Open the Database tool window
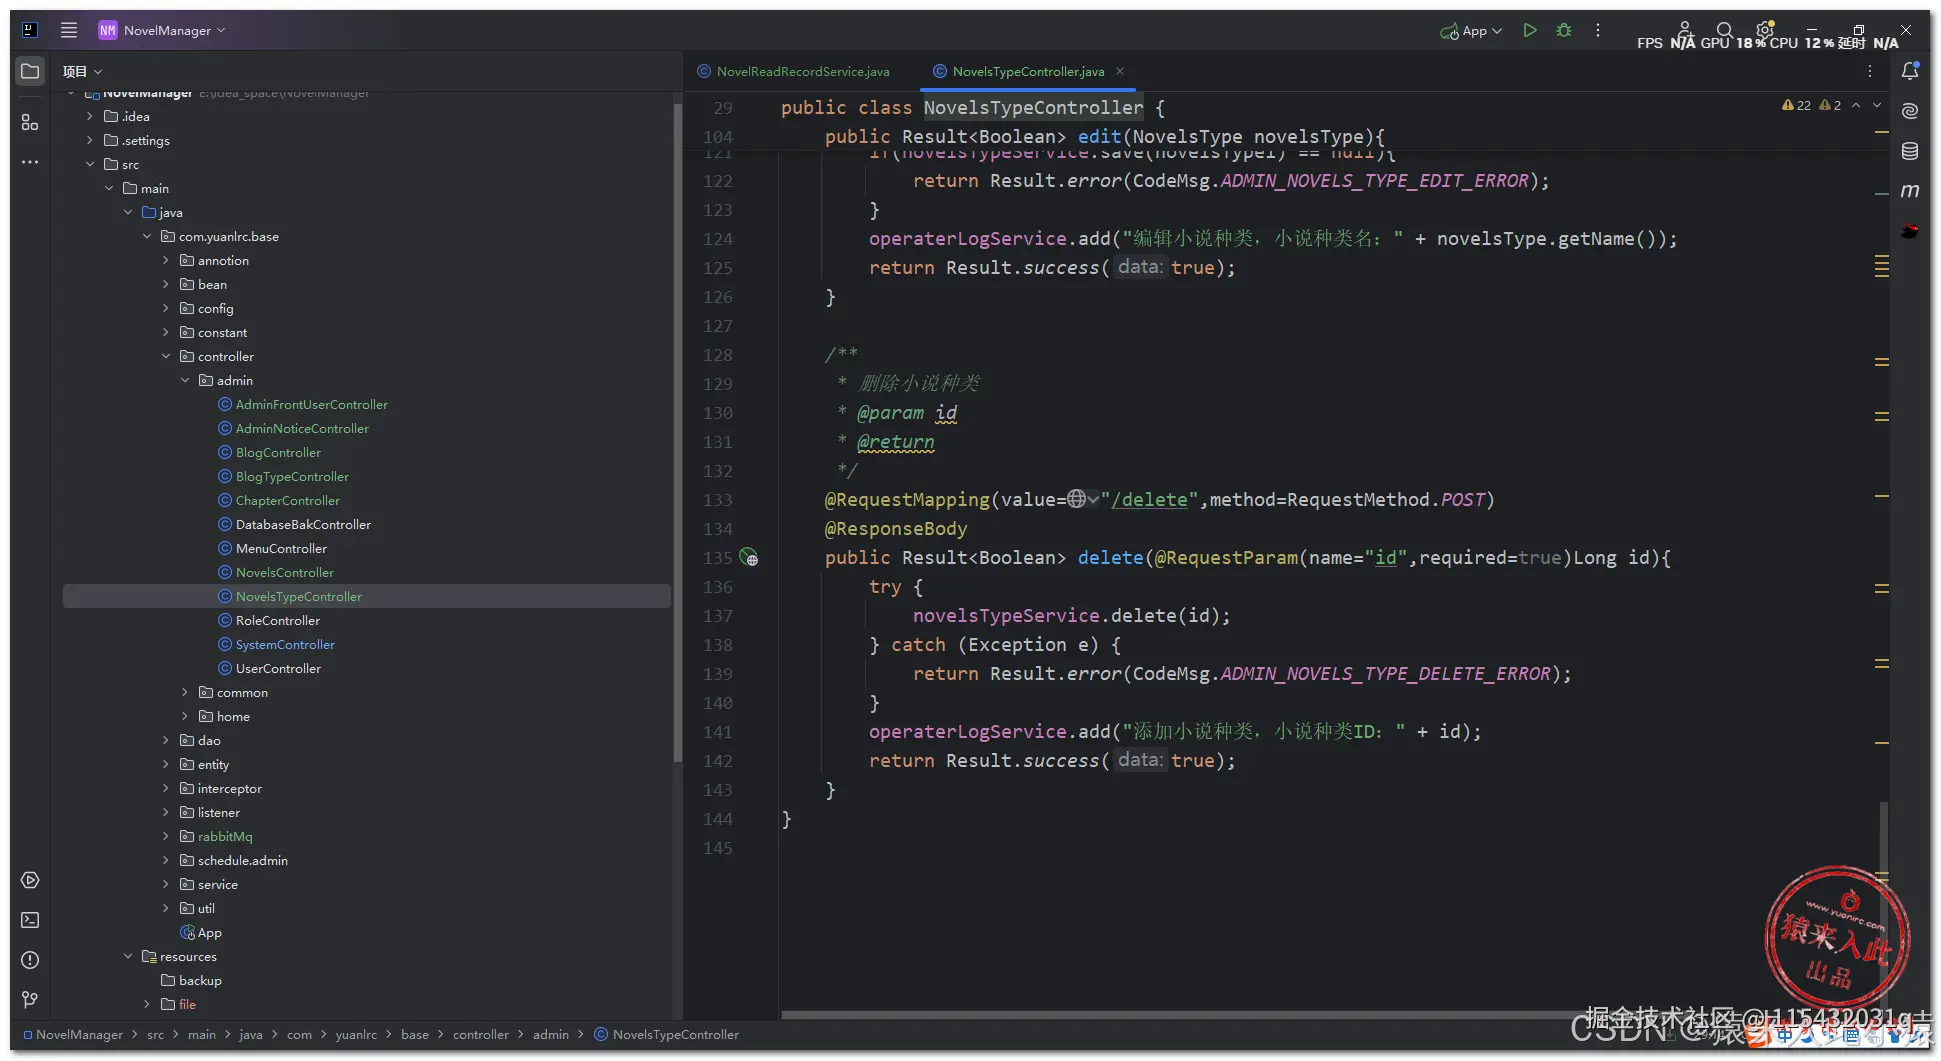 (1910, 151)
